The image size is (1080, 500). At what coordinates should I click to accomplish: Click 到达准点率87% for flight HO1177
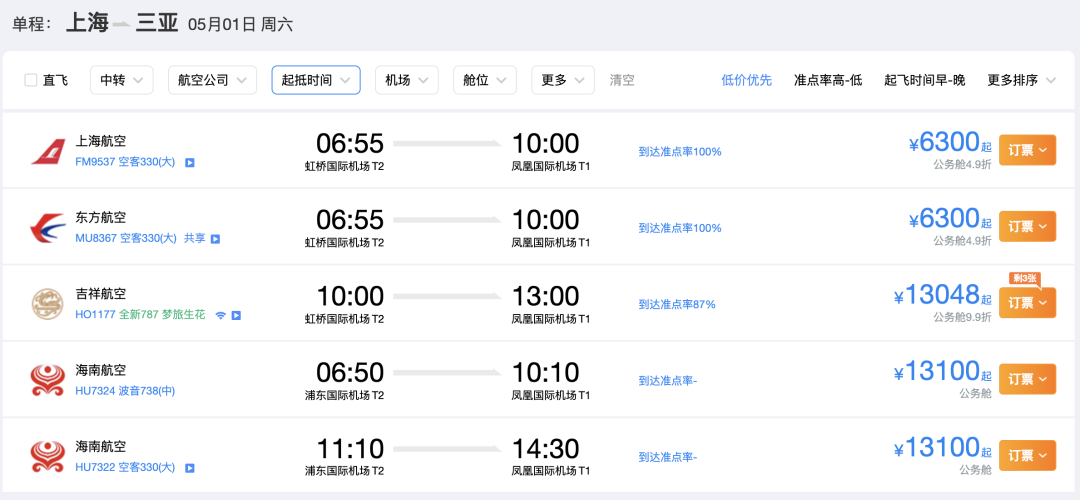[x=677, y=304]
